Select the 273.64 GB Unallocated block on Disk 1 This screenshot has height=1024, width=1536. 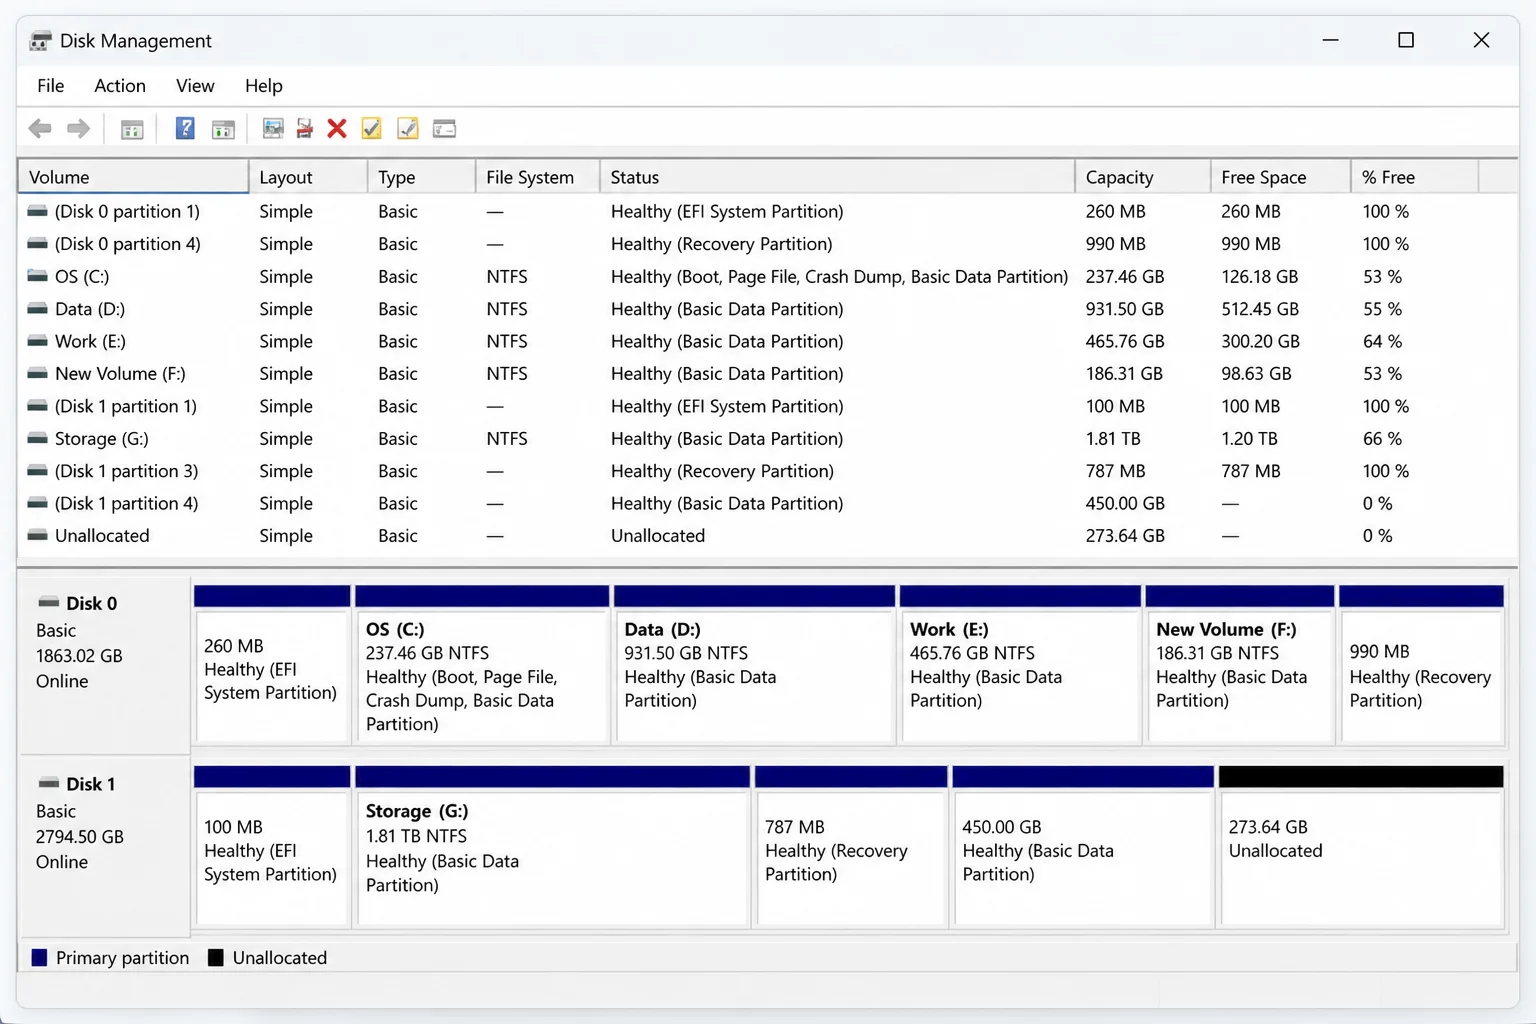(x=1361, y=846)
